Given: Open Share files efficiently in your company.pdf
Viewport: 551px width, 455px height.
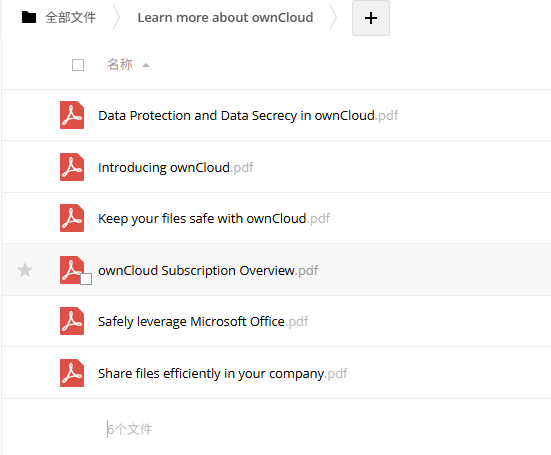Looking at the screenshot, I should 222,373.
